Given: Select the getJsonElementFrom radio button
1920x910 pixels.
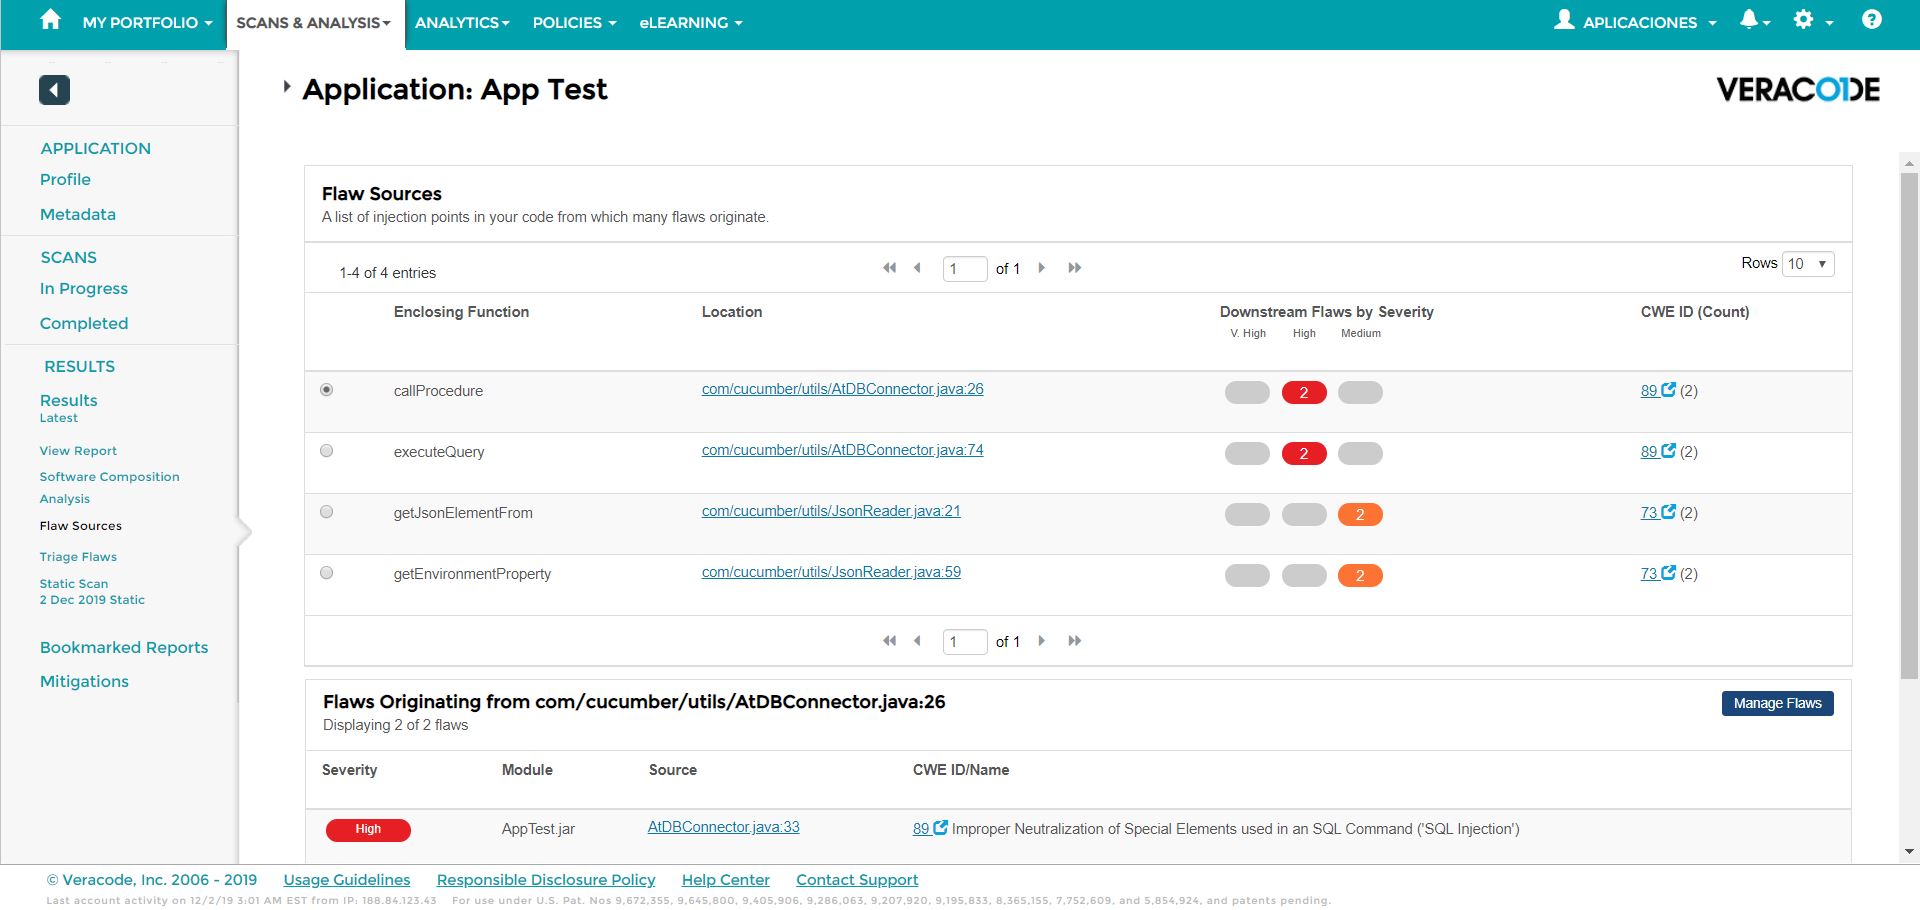Looking at the screenshot, I should [327, 512].
